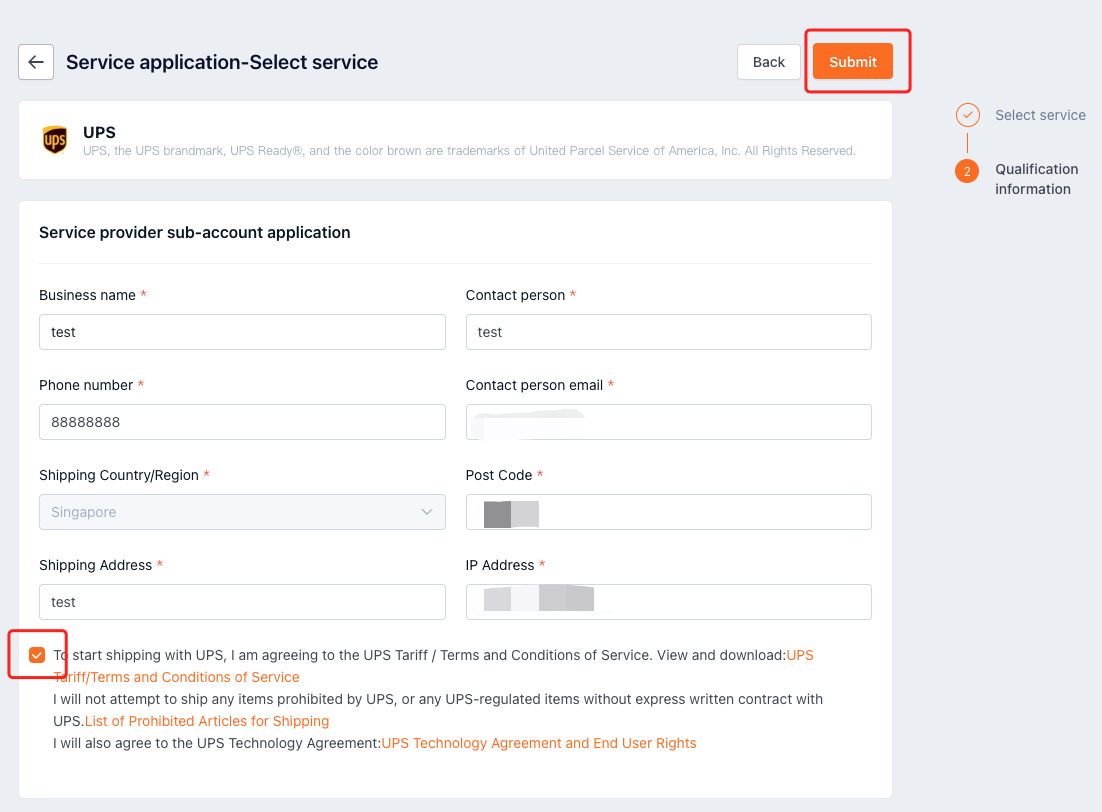The image size is (1102, 812).
Task: Click the red asterisk beside IP Address
Action: pos(541,564)
